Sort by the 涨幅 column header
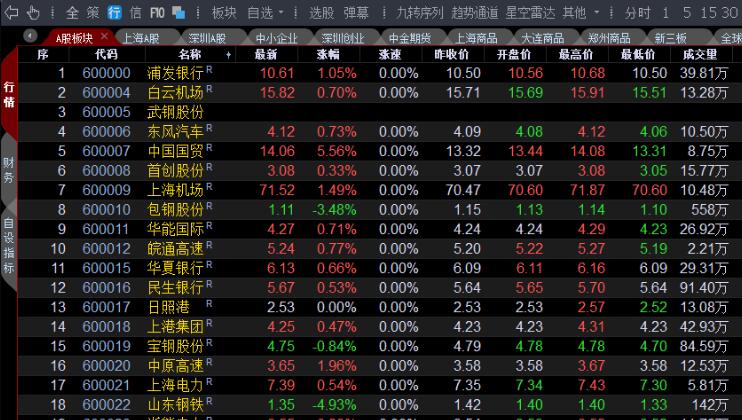Screen dimensions: 742x420 (328, 54)
